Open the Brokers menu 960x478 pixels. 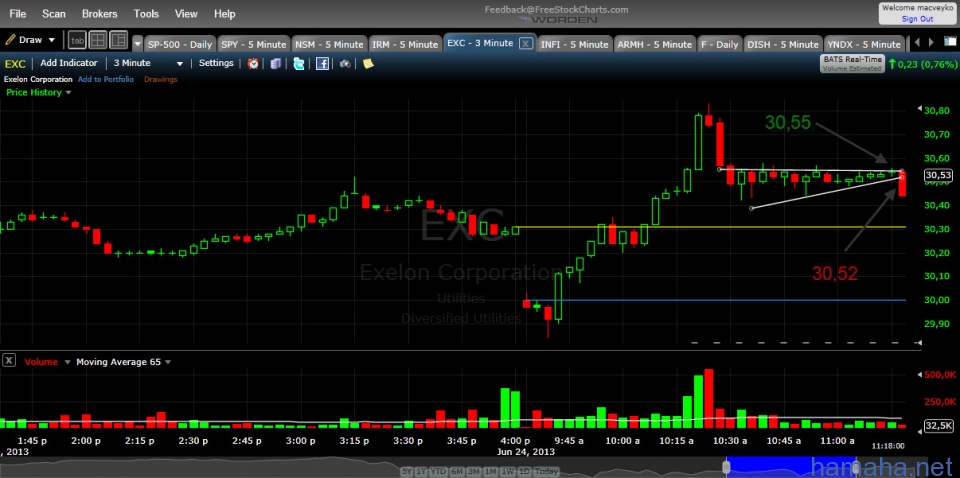pos(100,13)
